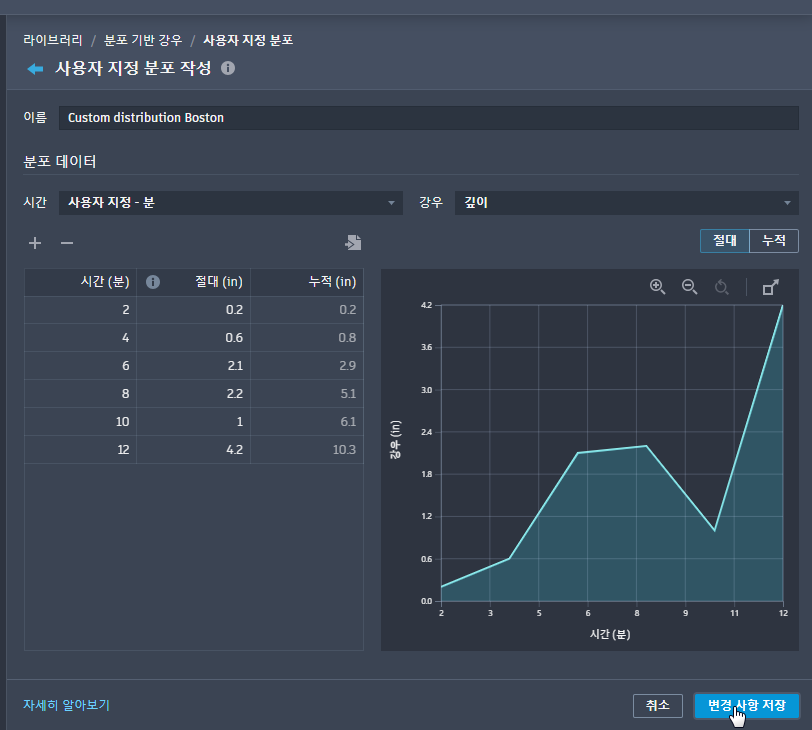Click the chart y-axis label 강우 (in)
This screenshot has height=730, width=812.
click(x=395, y=440)
